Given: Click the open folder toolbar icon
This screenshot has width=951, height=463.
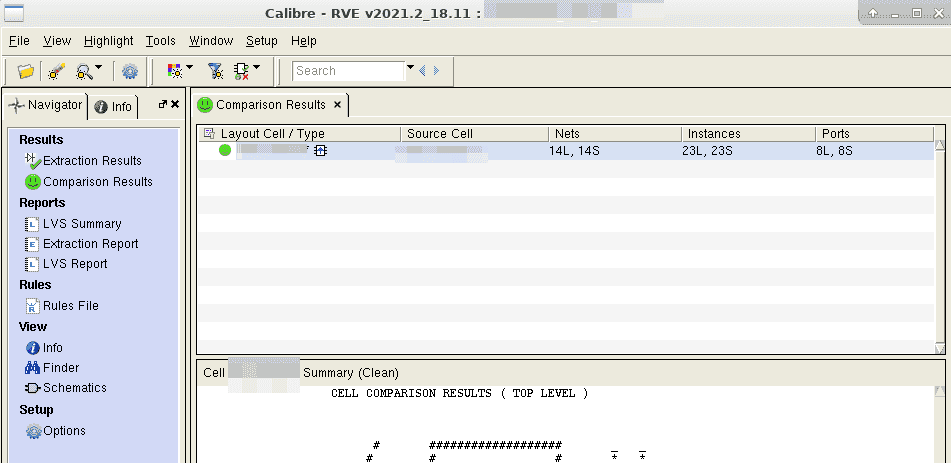Looking at the screenshot, I should [26, 71].
